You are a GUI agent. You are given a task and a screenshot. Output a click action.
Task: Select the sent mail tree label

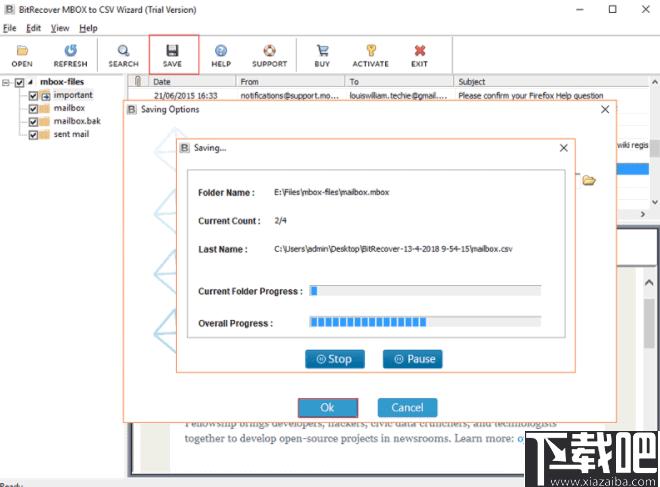pos(71,134)
